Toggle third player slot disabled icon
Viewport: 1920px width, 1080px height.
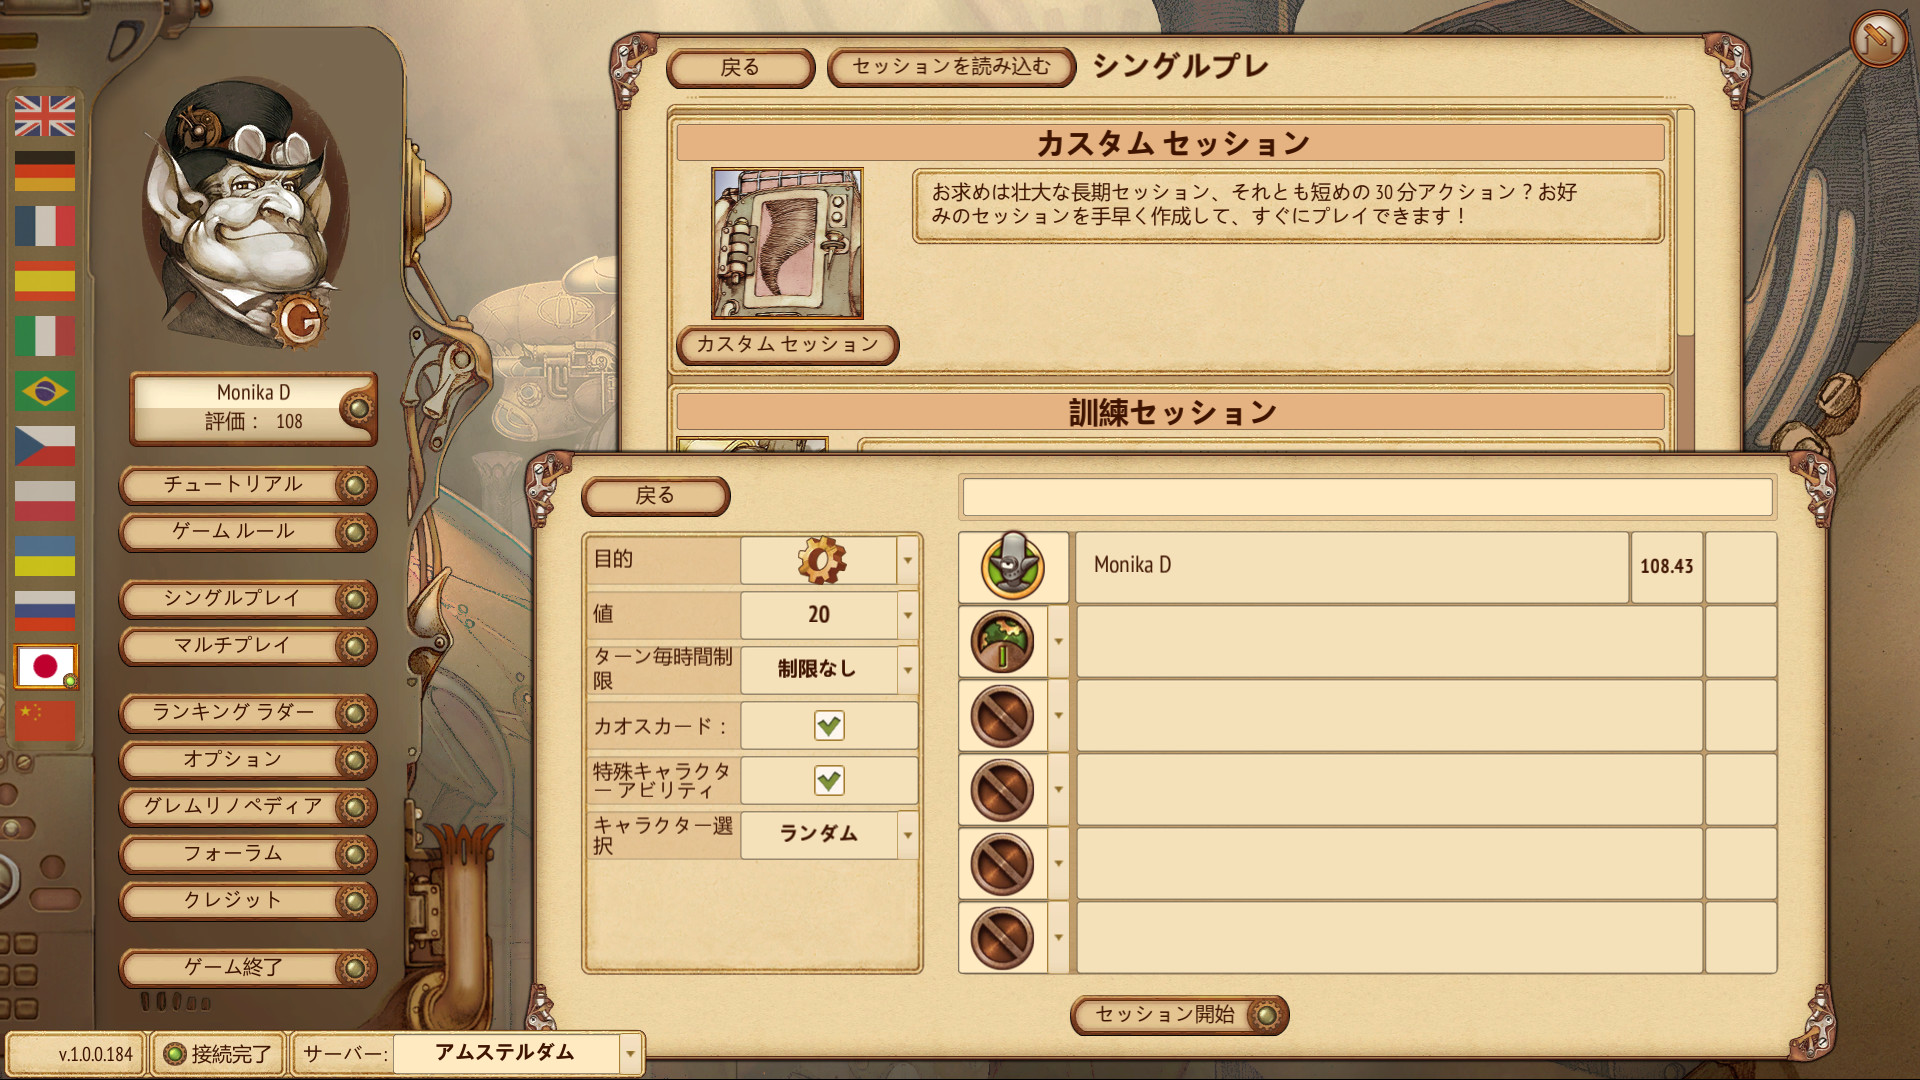tap(1002, 716)
